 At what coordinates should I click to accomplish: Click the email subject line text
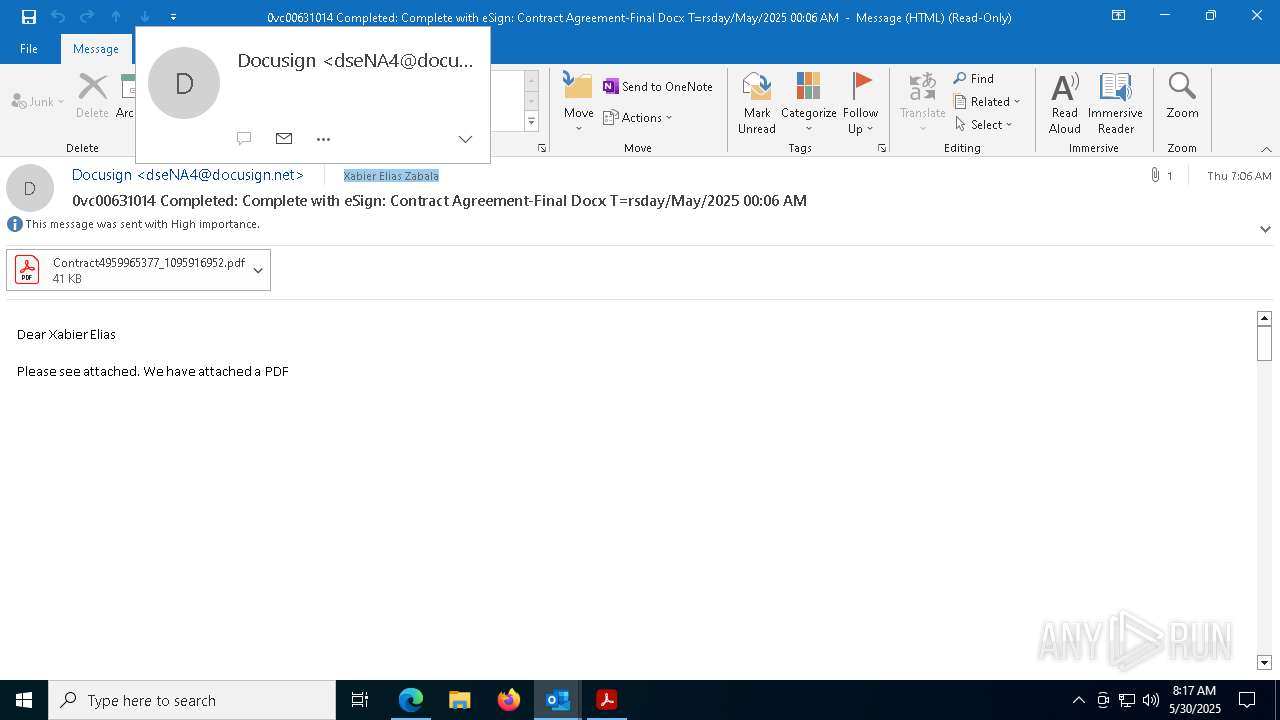click(x=439, y=200)
